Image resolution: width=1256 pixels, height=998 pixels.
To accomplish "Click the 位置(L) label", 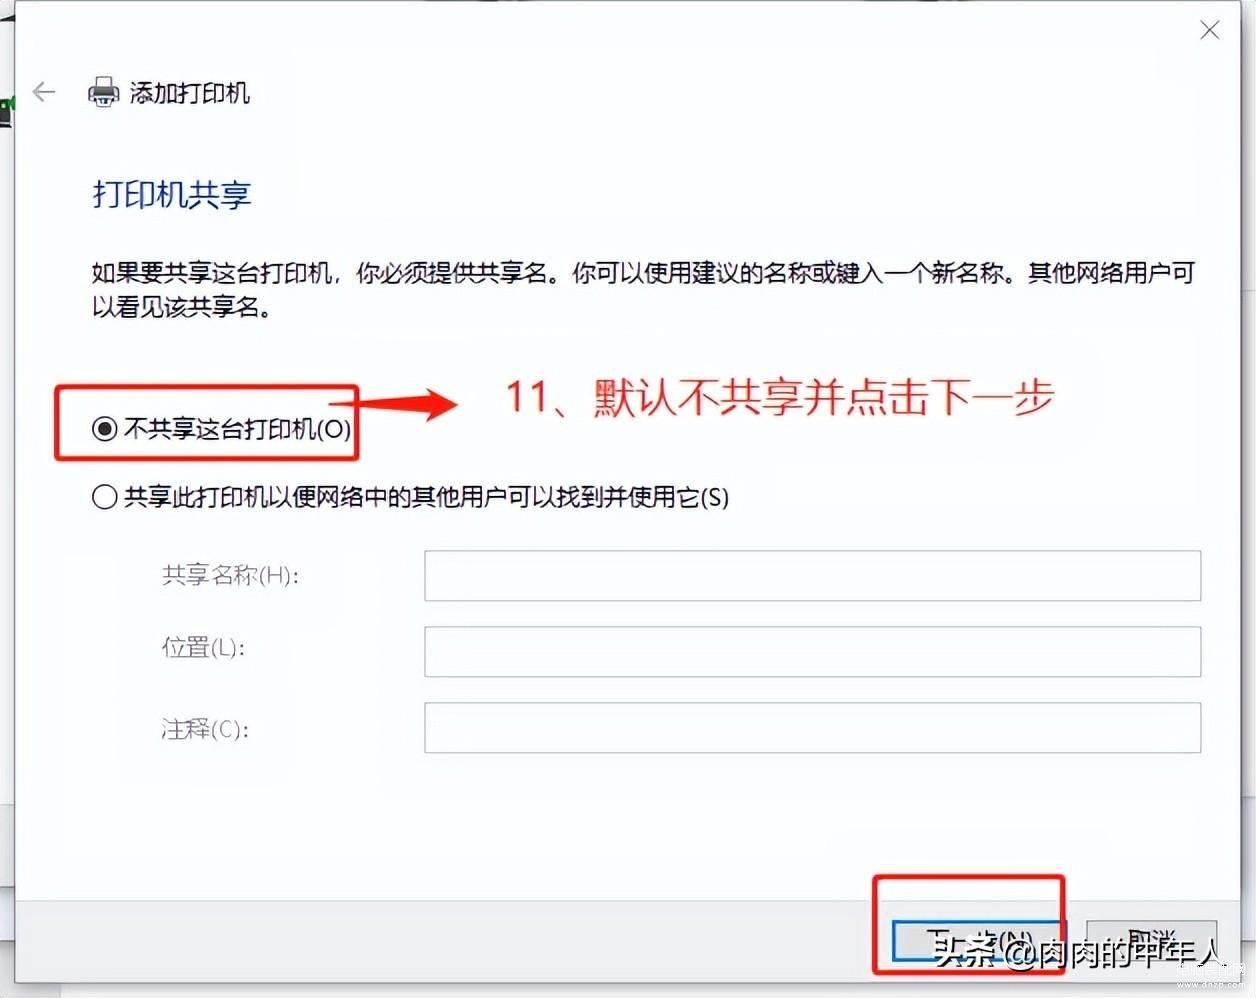I will click(x=203, y=648).
